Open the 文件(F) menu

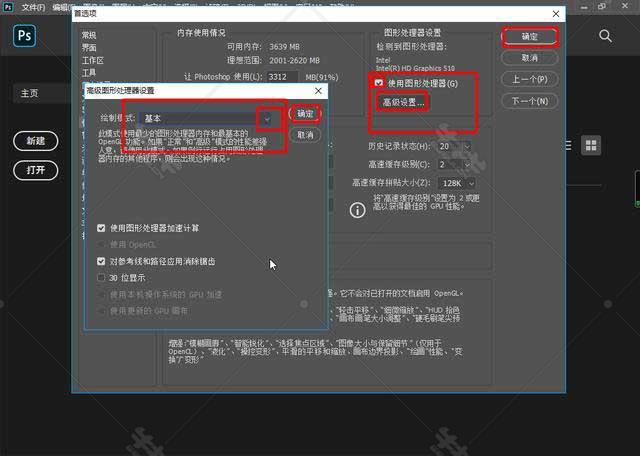[33, 7]
